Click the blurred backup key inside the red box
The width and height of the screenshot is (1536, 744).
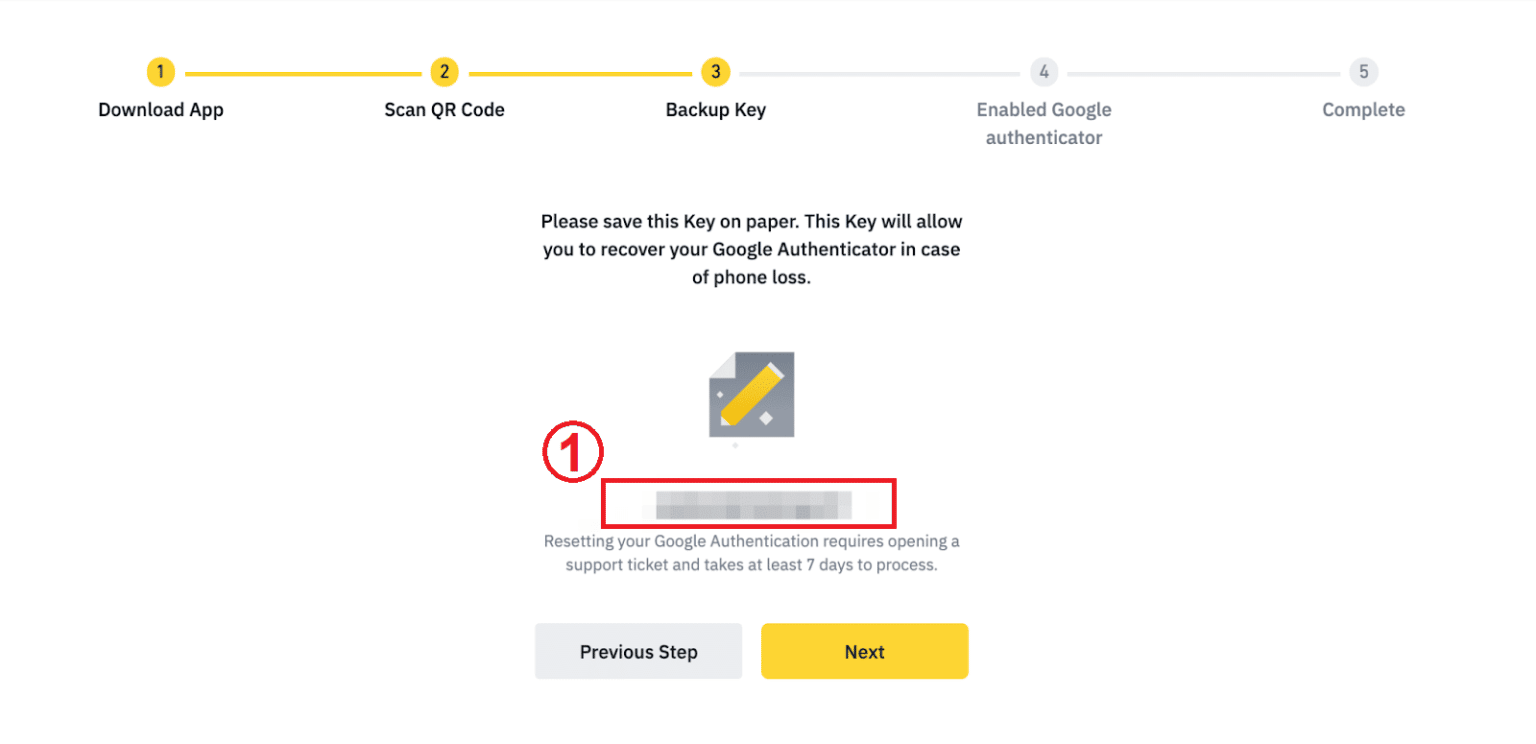click(x=748, y=503)
